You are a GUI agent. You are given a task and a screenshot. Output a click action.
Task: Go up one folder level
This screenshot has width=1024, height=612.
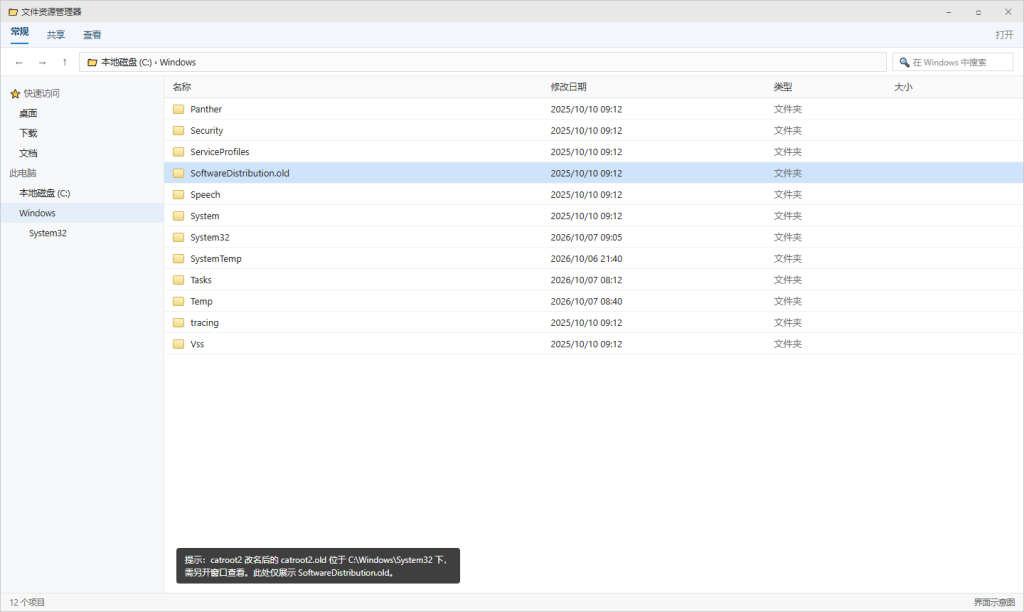click(65, 63)
